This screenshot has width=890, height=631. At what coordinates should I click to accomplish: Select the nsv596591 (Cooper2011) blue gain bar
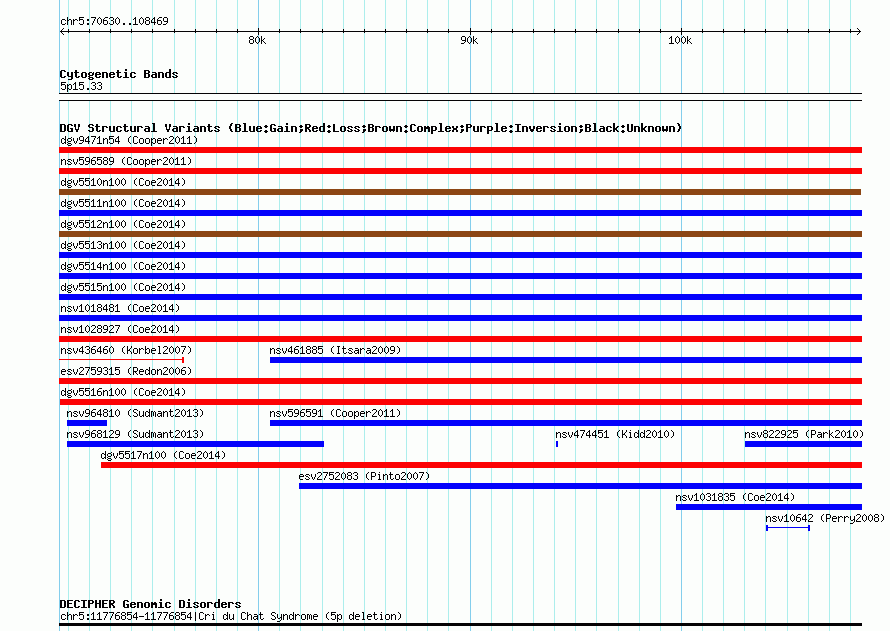click(566, 423)
